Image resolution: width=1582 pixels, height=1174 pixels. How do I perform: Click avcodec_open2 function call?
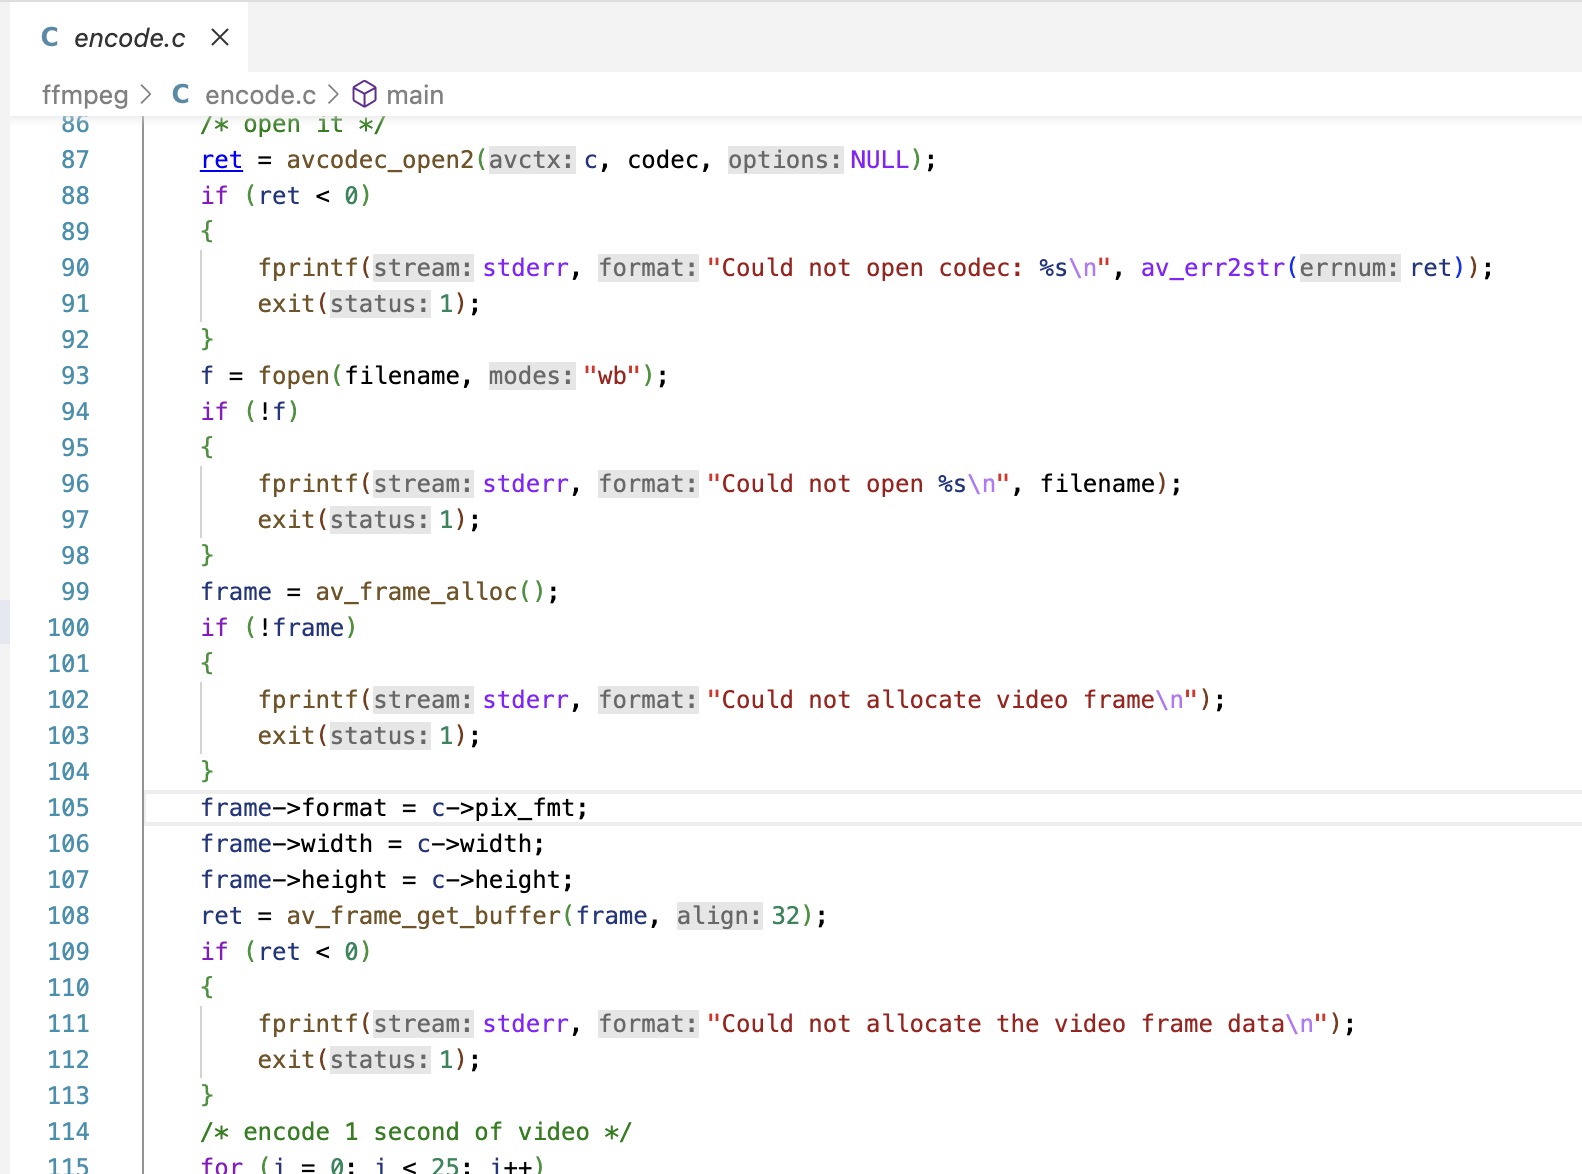(x=380, y=160)
